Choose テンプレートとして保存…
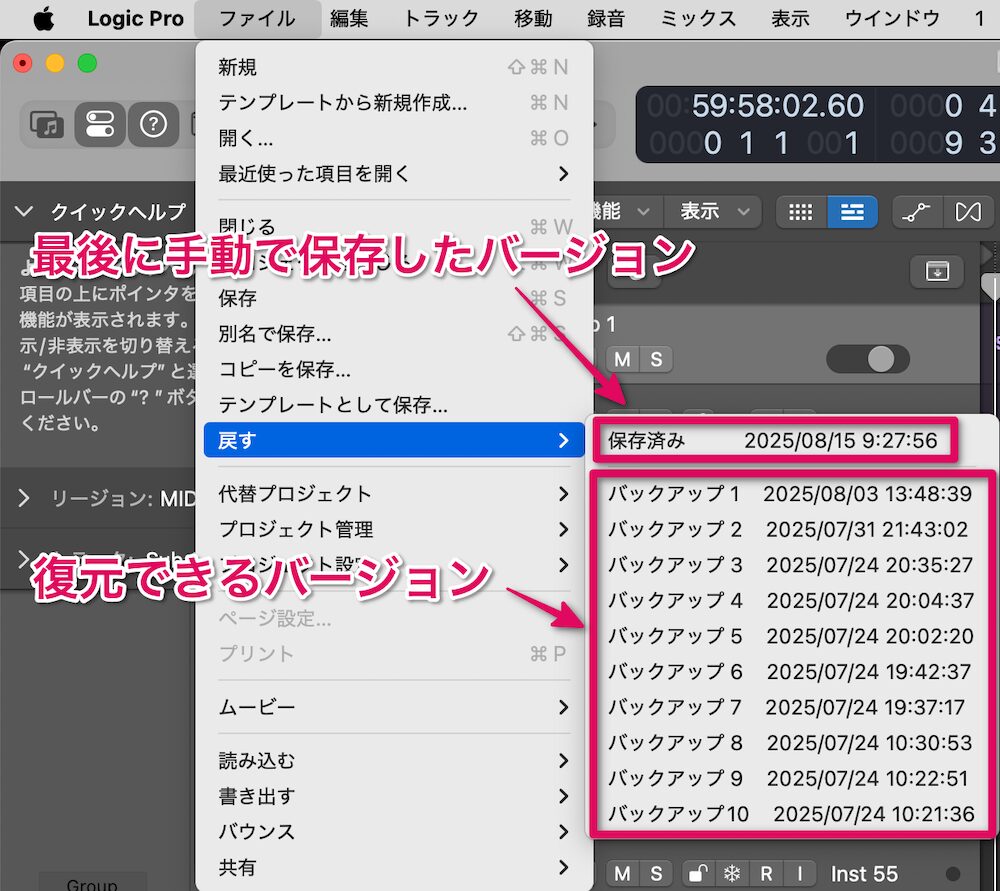The image size is (1000, 891). click(x=394, y=405)
